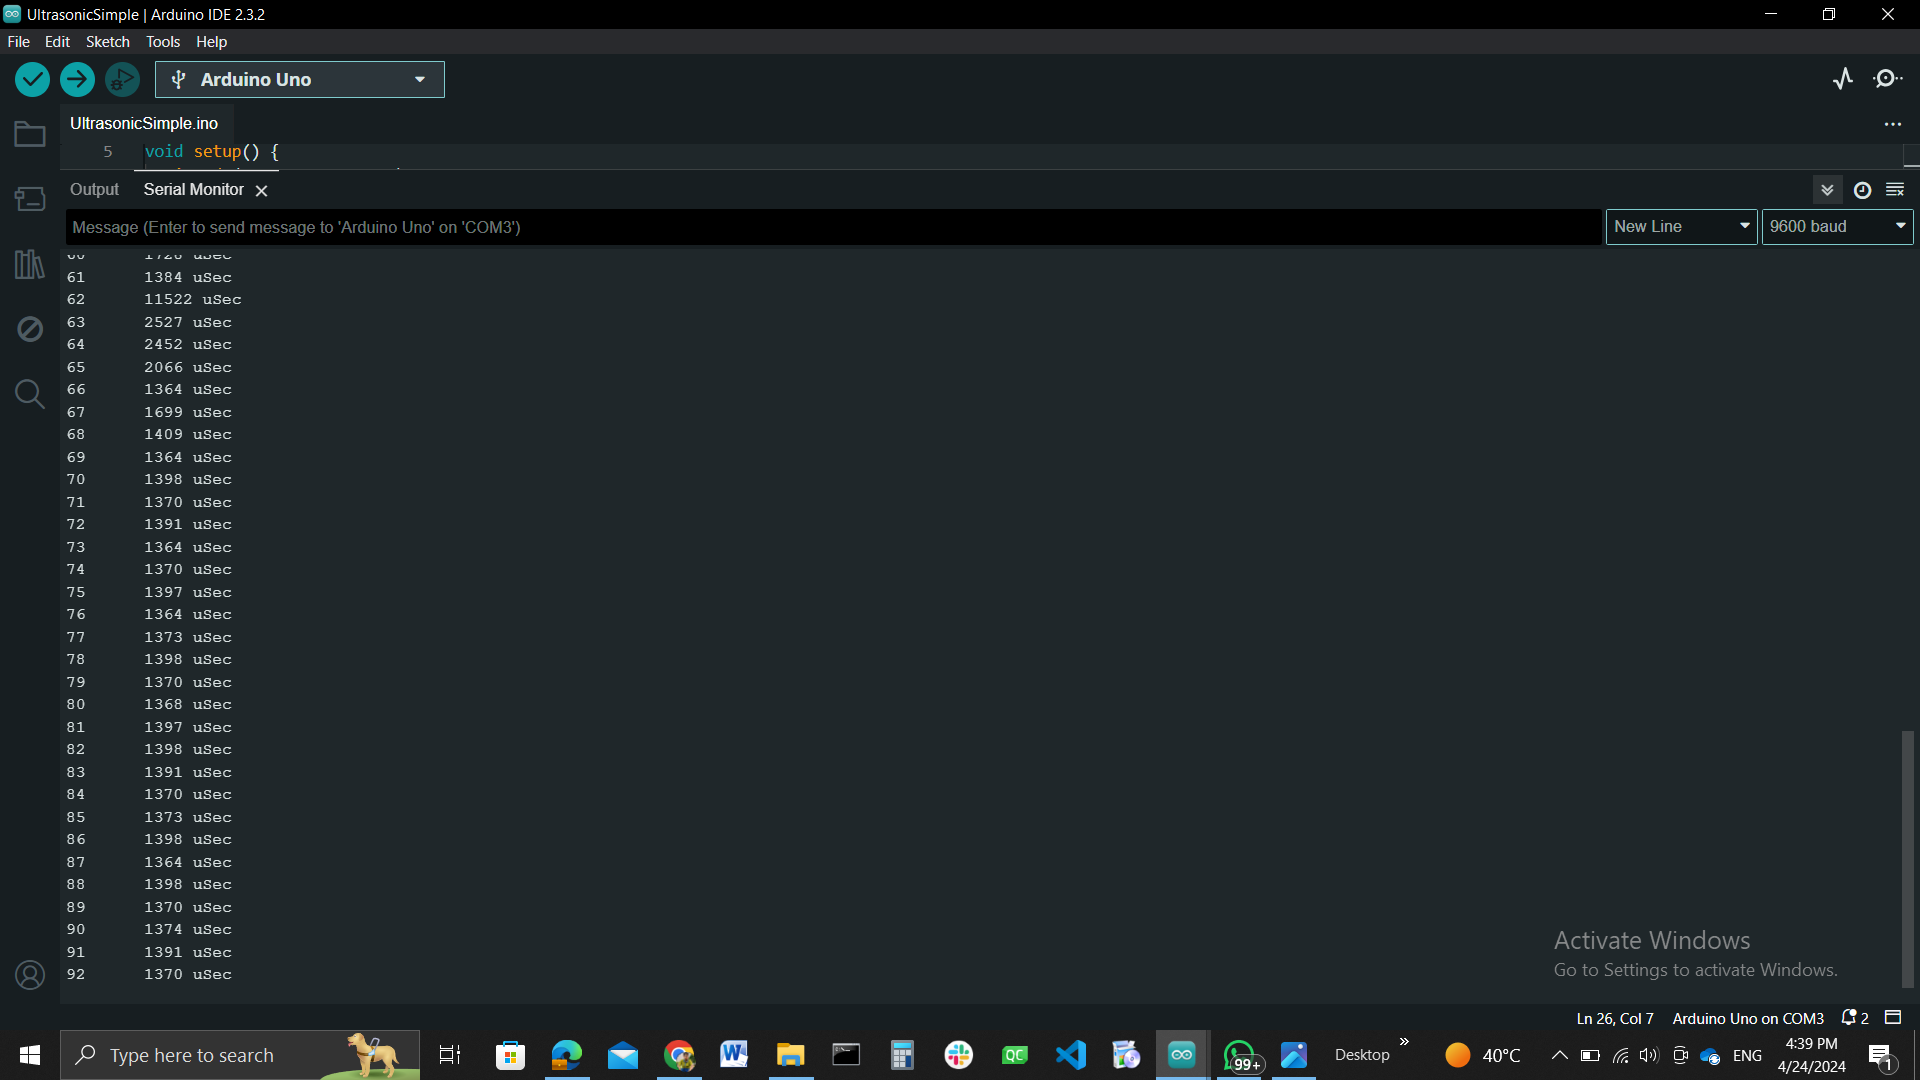Click the Upload arrow button
Screen dimensions: 1920x1080
(77, 79)
